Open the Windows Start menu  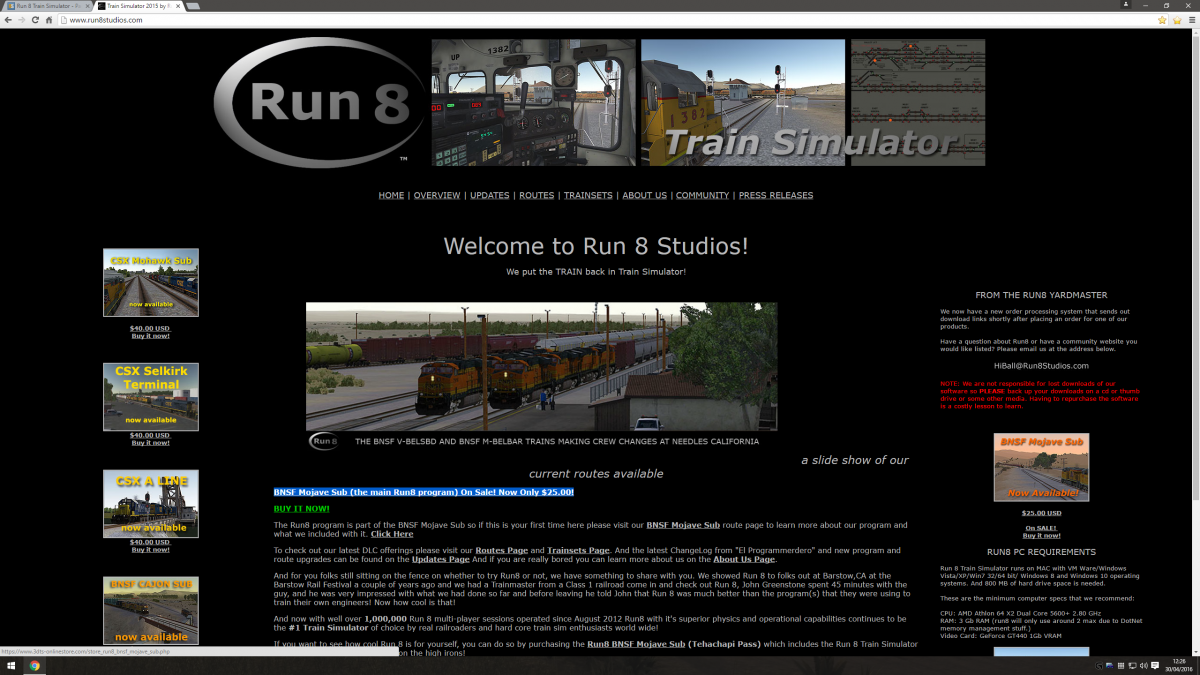9,665
